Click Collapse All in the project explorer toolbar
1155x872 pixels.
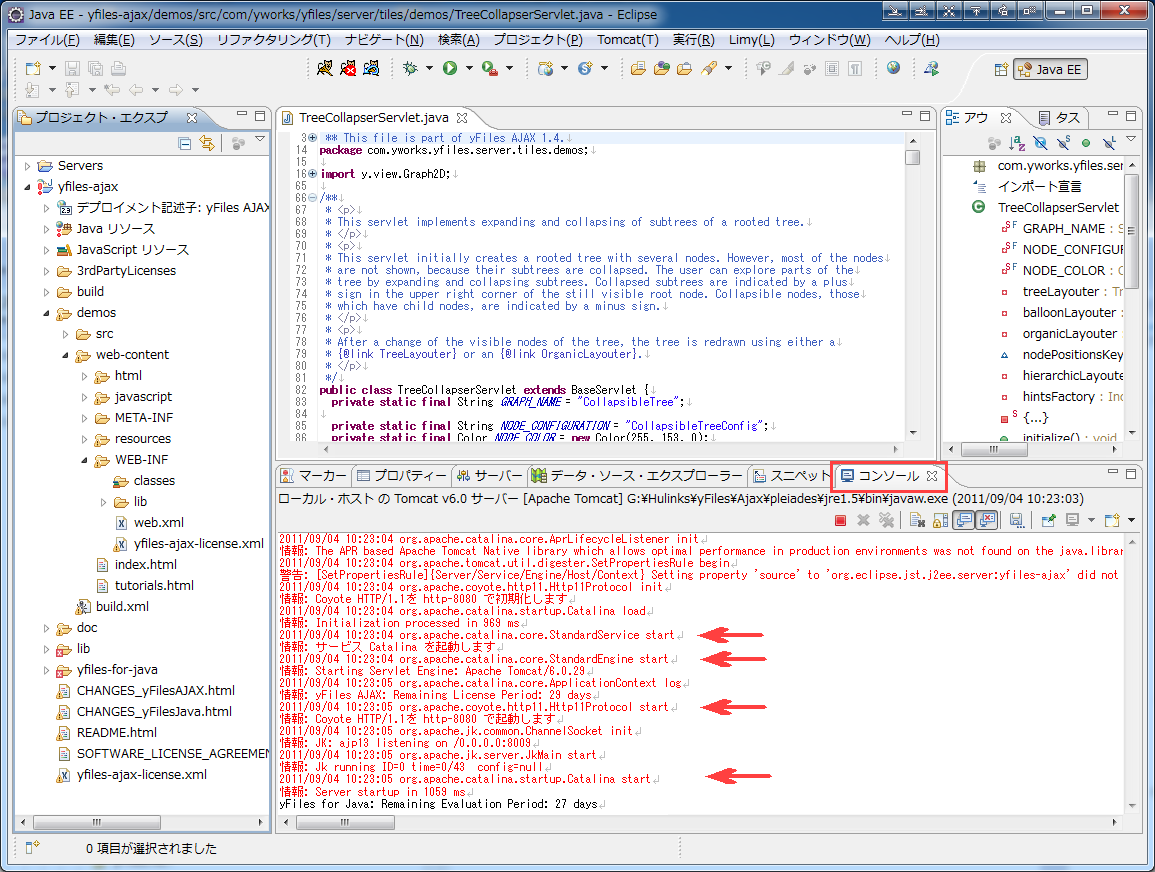pos(185,144)
